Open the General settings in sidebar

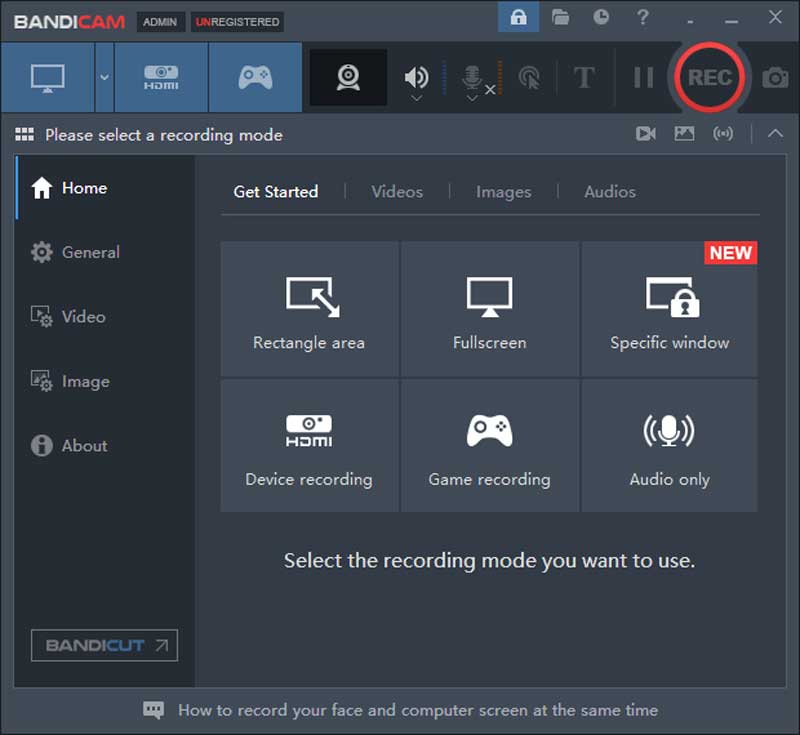[90, 253]
